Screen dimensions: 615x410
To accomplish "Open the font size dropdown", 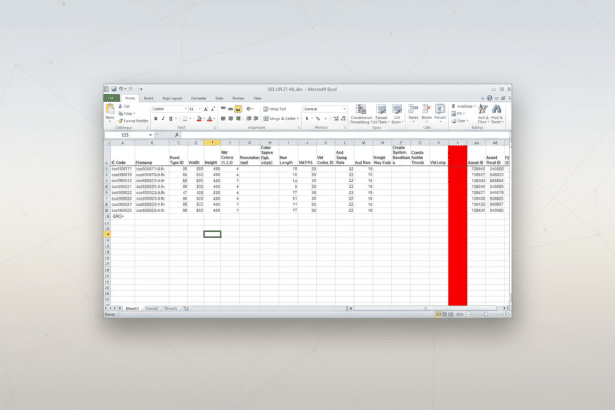I will pyautogui.click(x=200, y=109).
